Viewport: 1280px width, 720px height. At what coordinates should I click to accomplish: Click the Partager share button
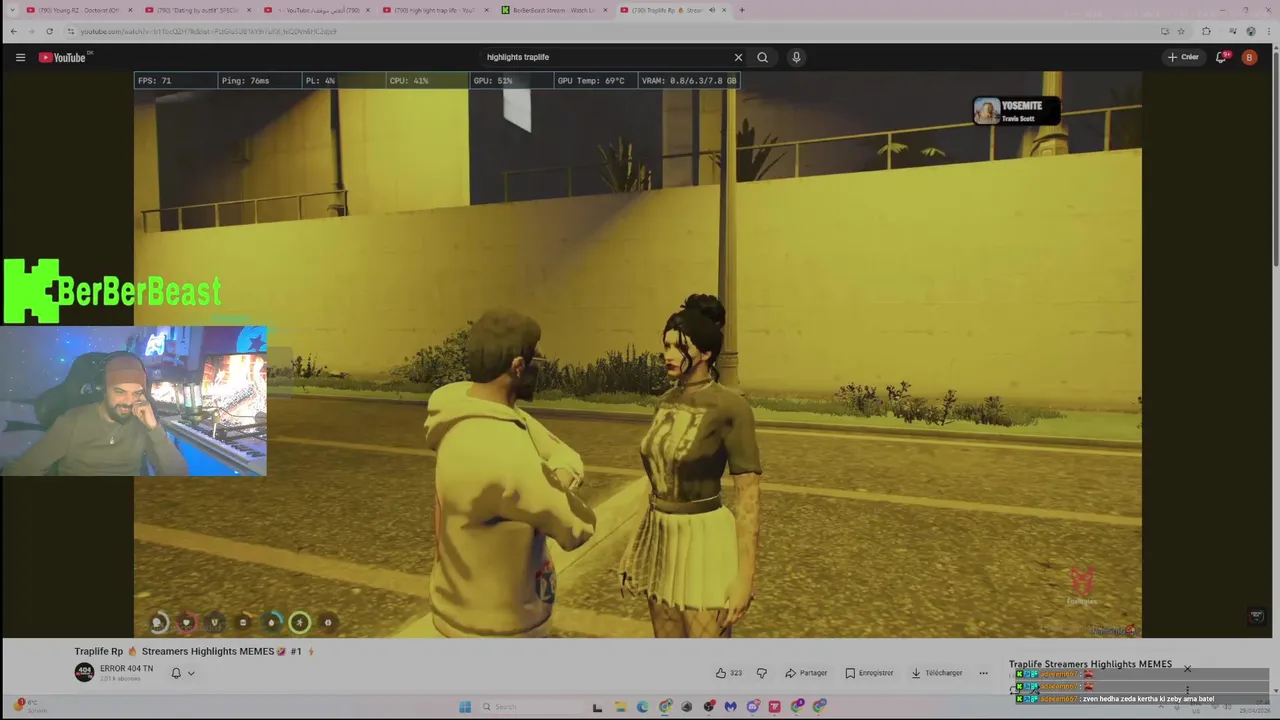[x=806, y=673]
